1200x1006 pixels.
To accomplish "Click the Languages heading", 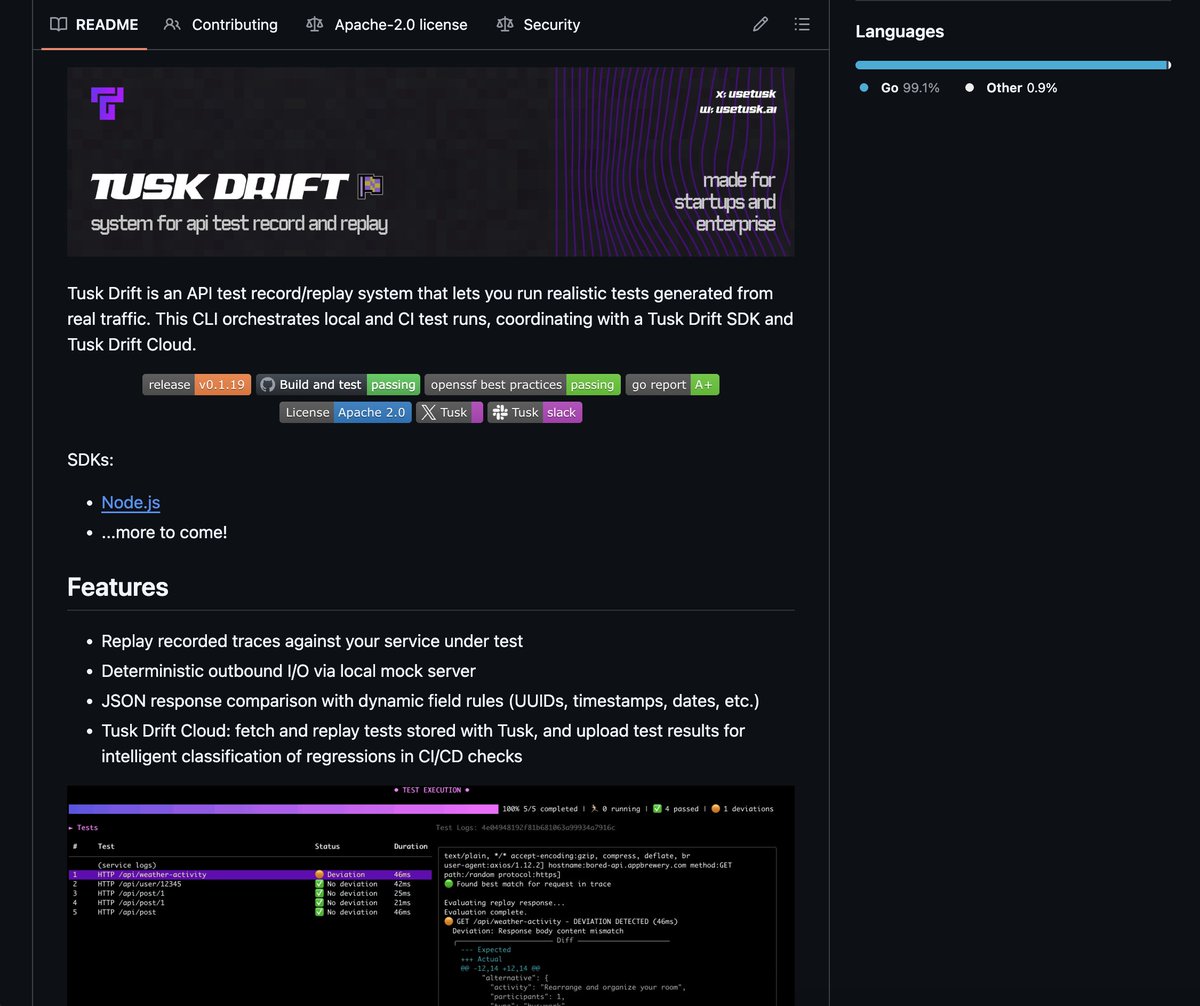I will pyautogui.click(x=900, y=31).
